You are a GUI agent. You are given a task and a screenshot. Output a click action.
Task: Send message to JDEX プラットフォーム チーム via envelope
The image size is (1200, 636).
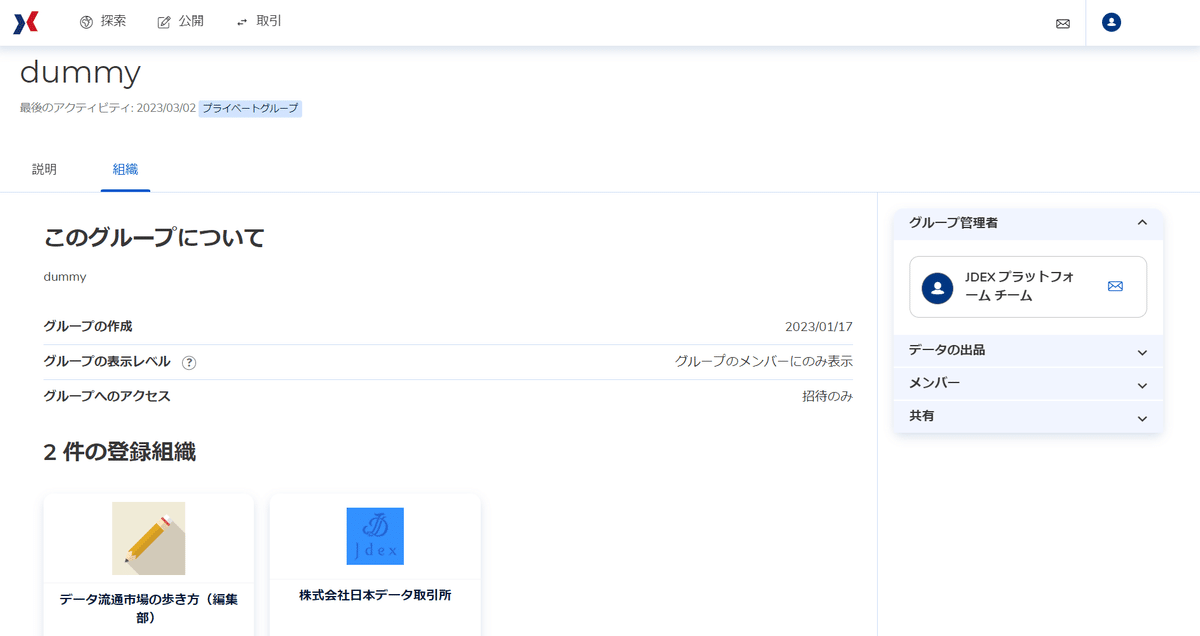(1115, 286)
